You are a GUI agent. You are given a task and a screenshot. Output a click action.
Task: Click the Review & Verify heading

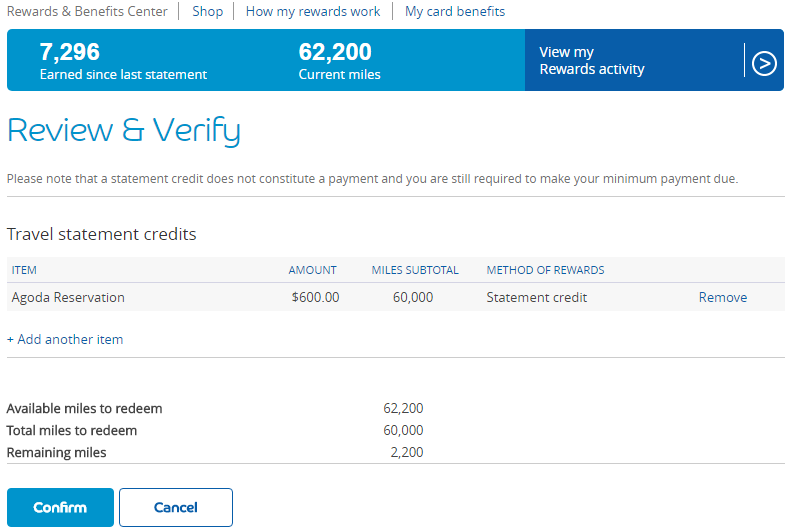[124, 131]
